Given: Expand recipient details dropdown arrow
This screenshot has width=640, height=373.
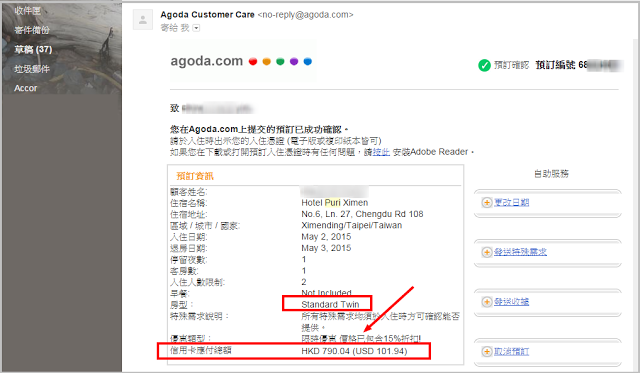Looking at the screenshot, I should coord(196,28).
